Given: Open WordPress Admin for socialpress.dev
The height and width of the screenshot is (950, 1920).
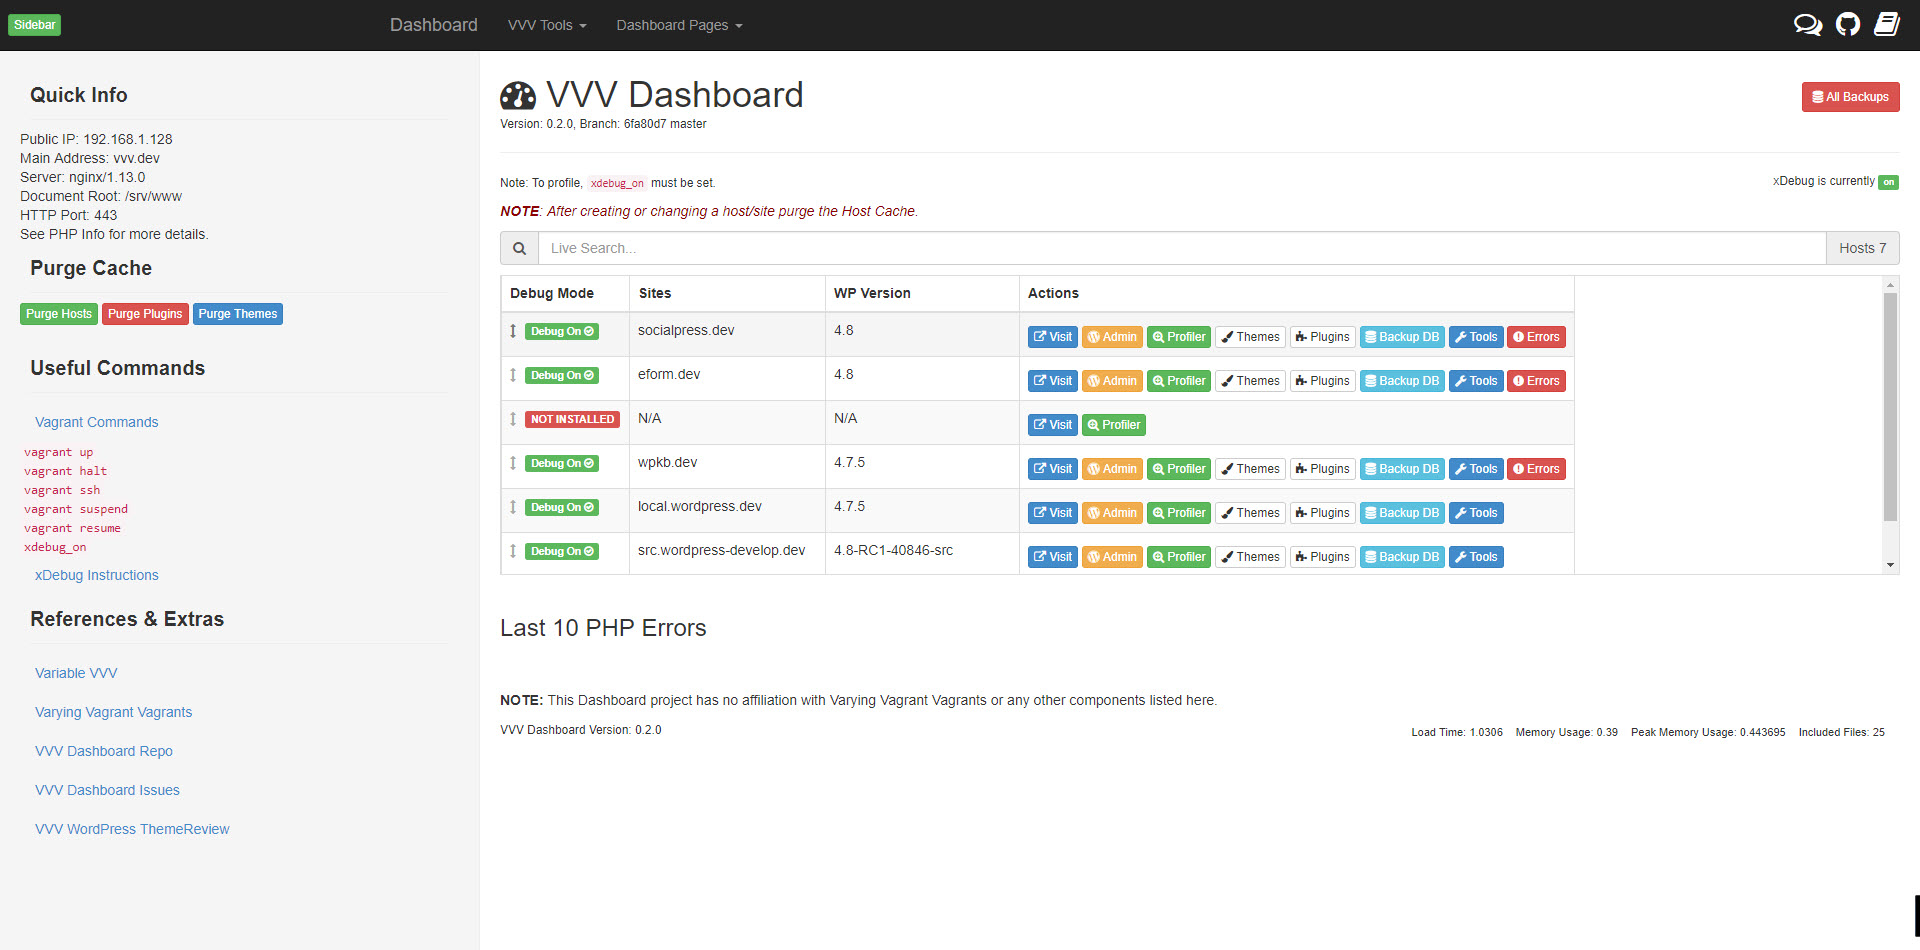Looking at the screenshot, I should pyautogui.click(x=1112, y=337).
